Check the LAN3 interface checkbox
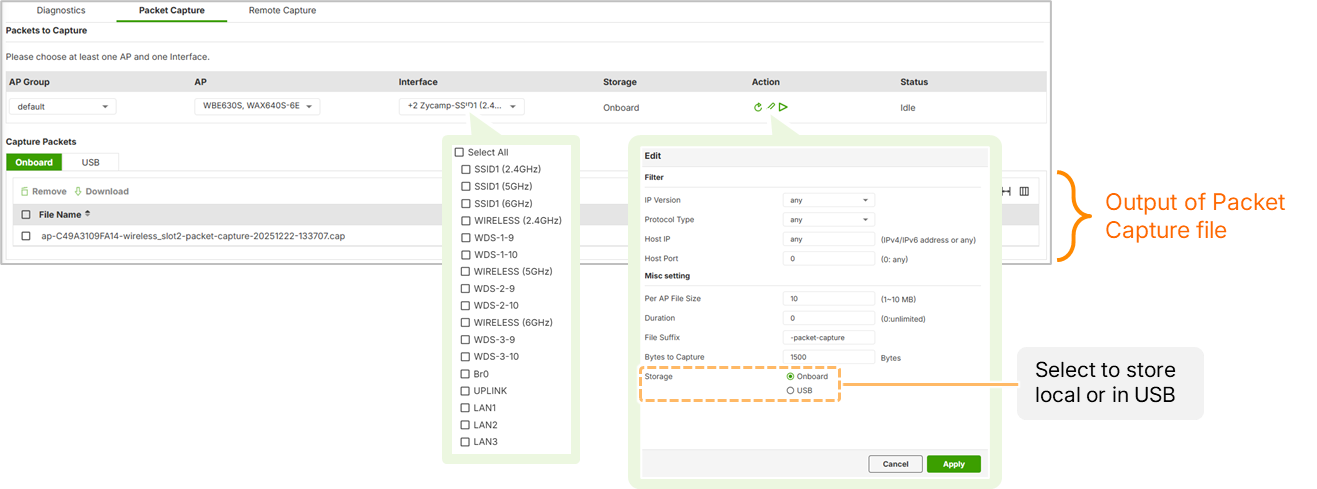Image resolution: width=1317 pixels, height=489 pixels. pyautogui.click(x=465, y=441)
